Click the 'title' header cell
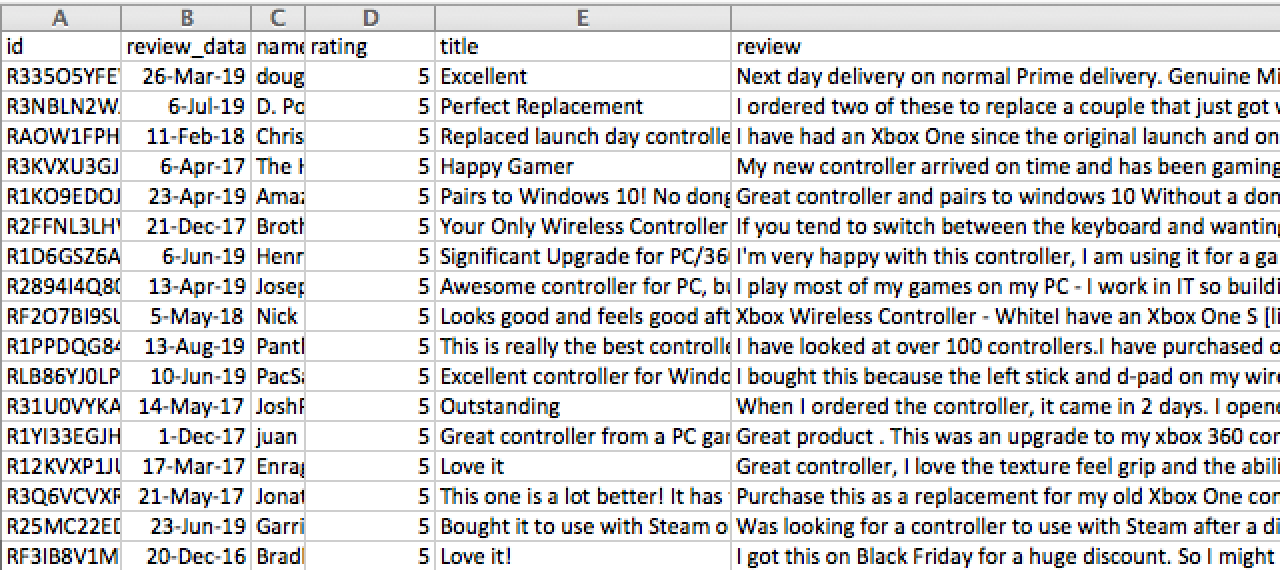This screenshot has width=1280, height=570. tap(584, 46)
